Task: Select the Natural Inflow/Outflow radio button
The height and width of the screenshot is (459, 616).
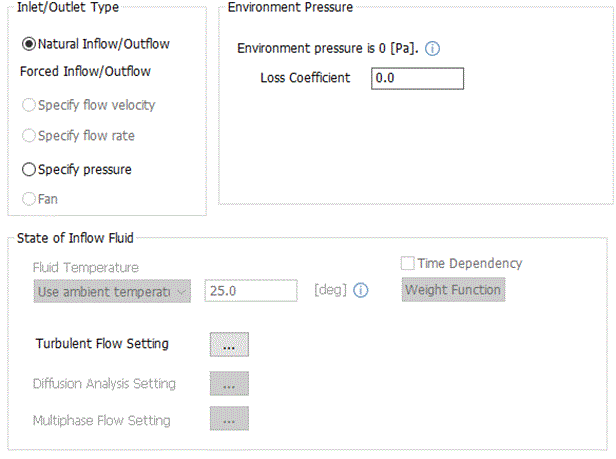Action: [x=28, y=44]
